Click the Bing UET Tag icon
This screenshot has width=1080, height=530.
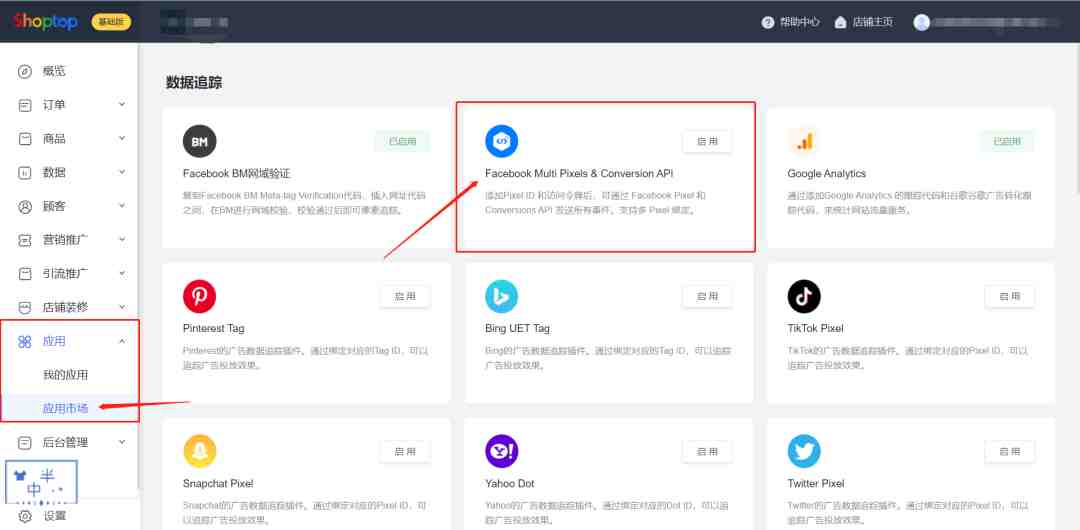coord(501,296)
